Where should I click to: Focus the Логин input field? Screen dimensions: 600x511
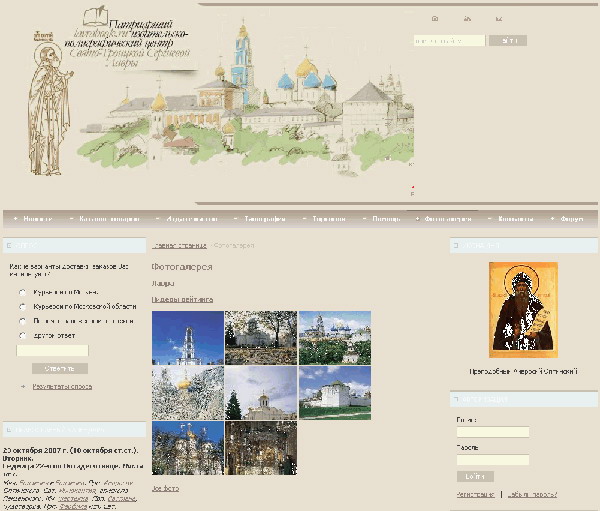click(493, 432)
